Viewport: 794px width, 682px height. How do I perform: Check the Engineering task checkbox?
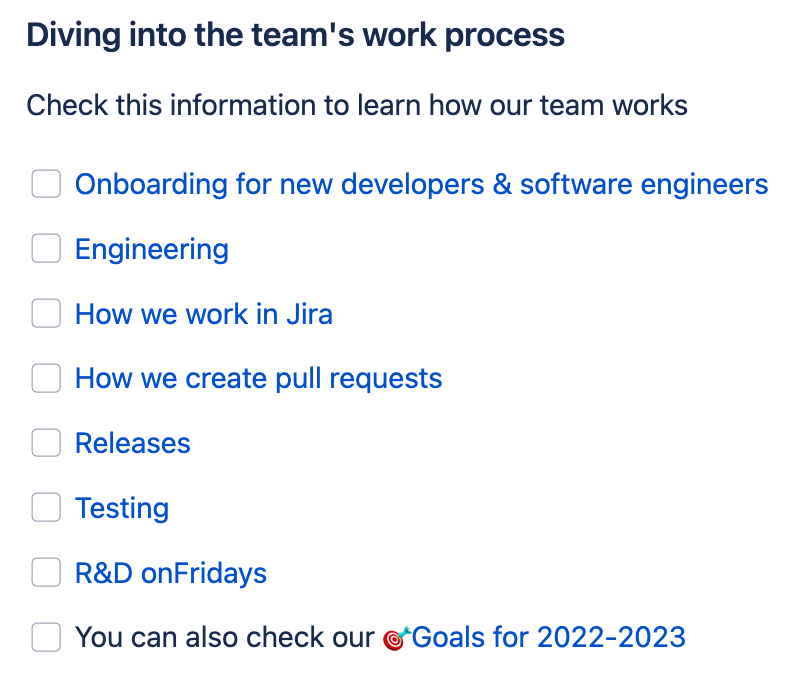(46, 248)
